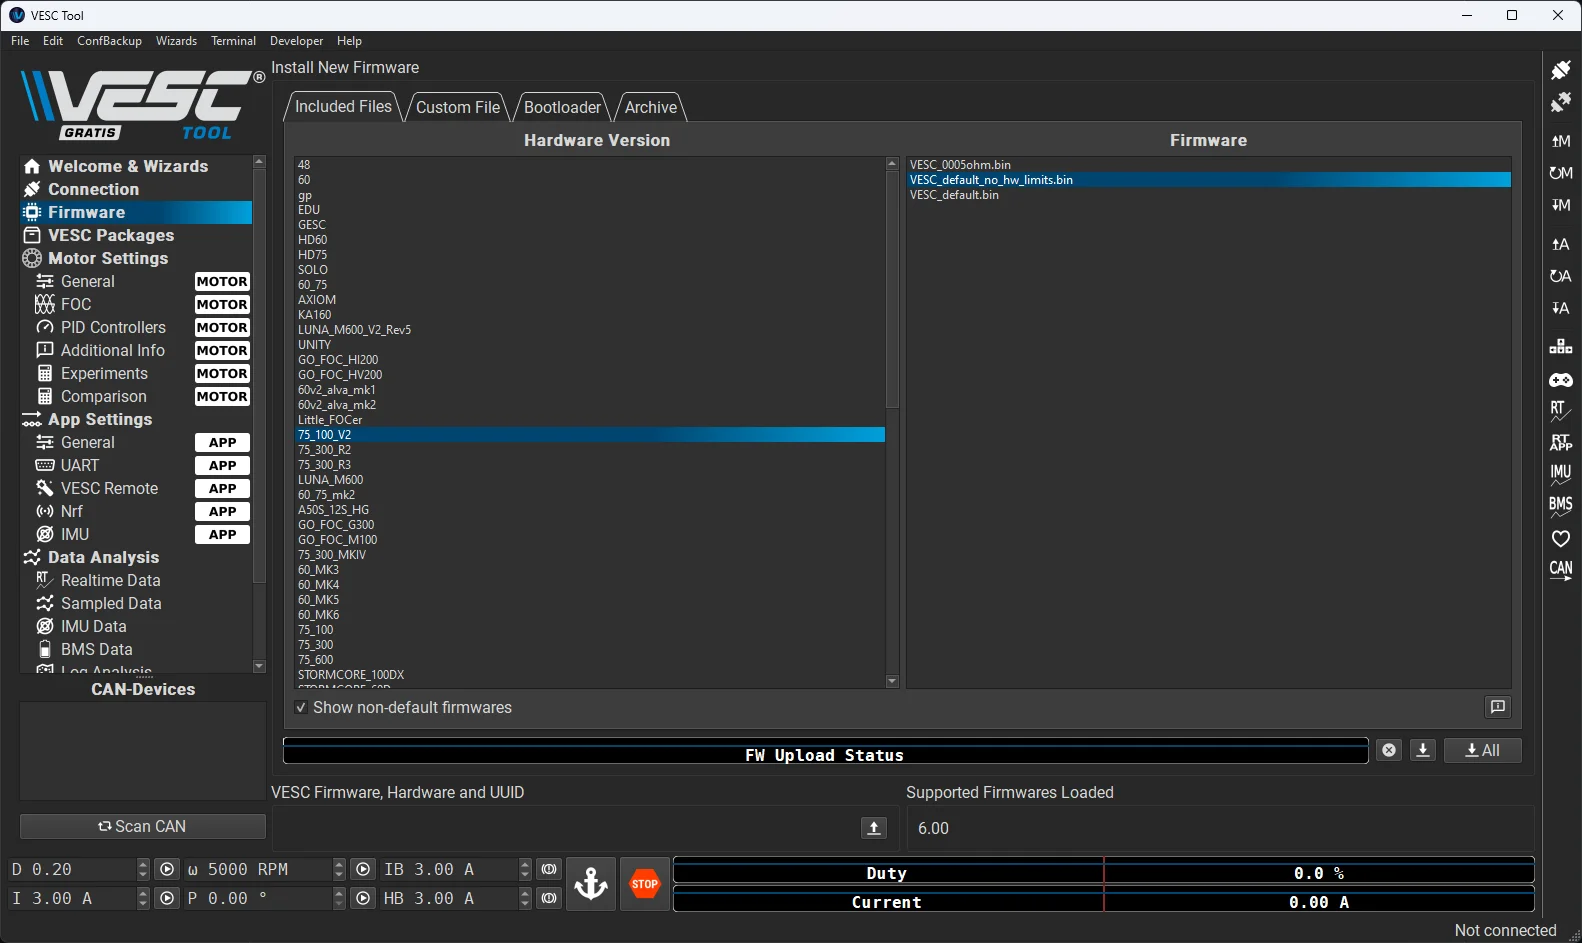
Task: Open the File menu
Action: pyautogui.click(x=20, y=41)
